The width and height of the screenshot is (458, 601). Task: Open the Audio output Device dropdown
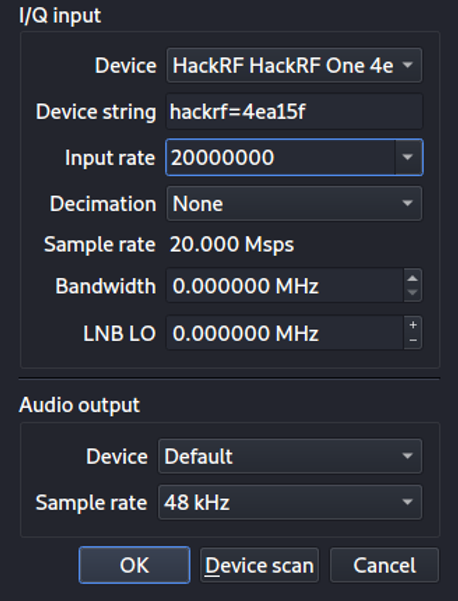(290, 456)
